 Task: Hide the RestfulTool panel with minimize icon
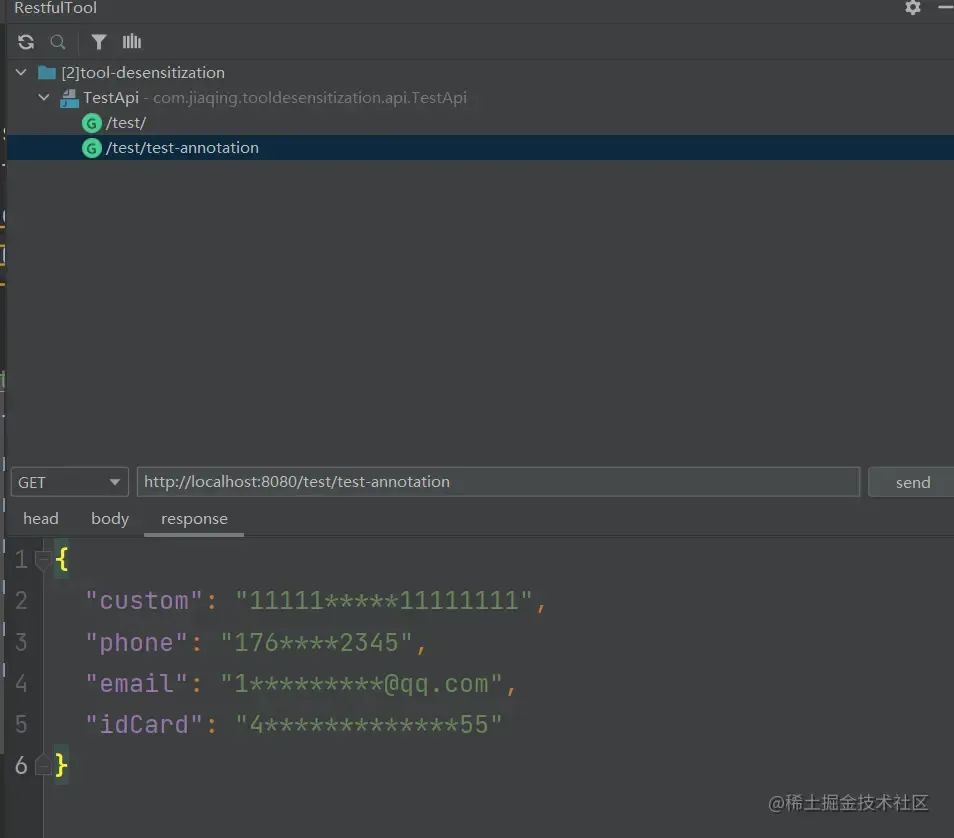[945, 7]
